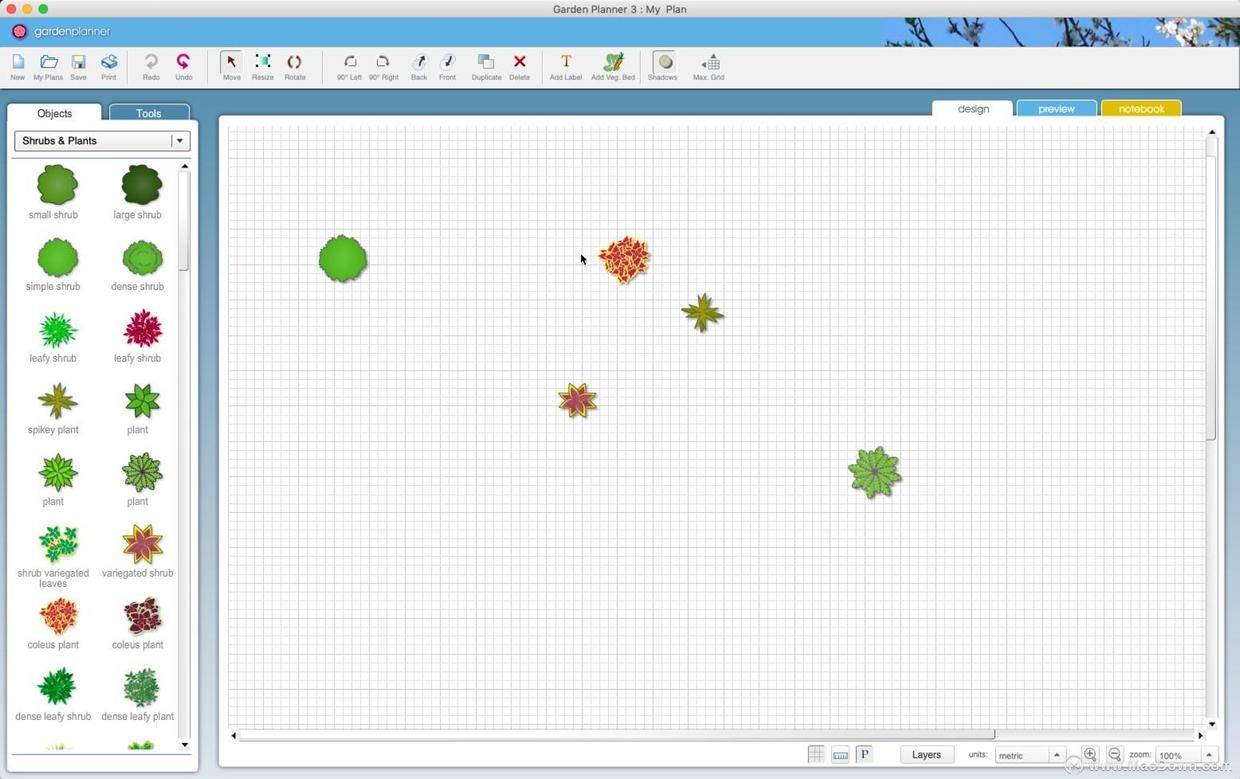1240x779 pixels.
Task: Click the object list scroll-up arrow
Action: 184,166
